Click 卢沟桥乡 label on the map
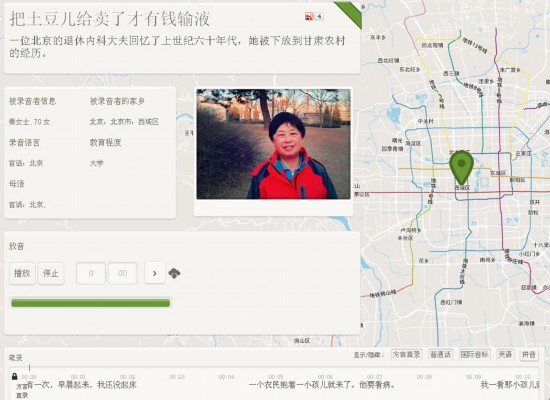This screenshot has width=550, height=400. (411, 230)
